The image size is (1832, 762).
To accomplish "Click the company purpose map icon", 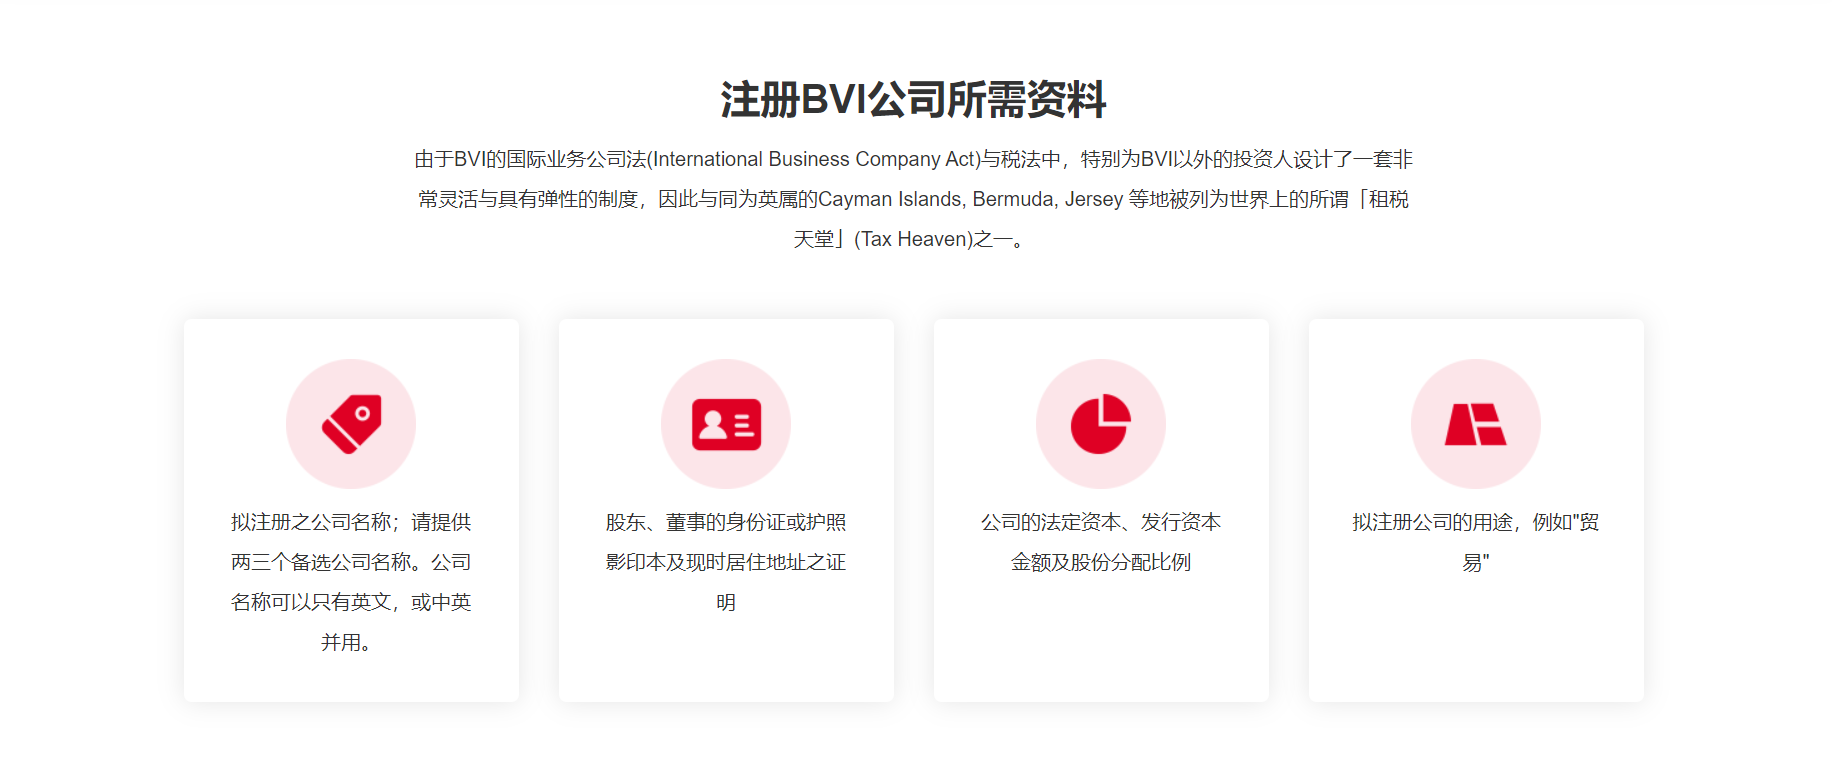I will 1475,424.
